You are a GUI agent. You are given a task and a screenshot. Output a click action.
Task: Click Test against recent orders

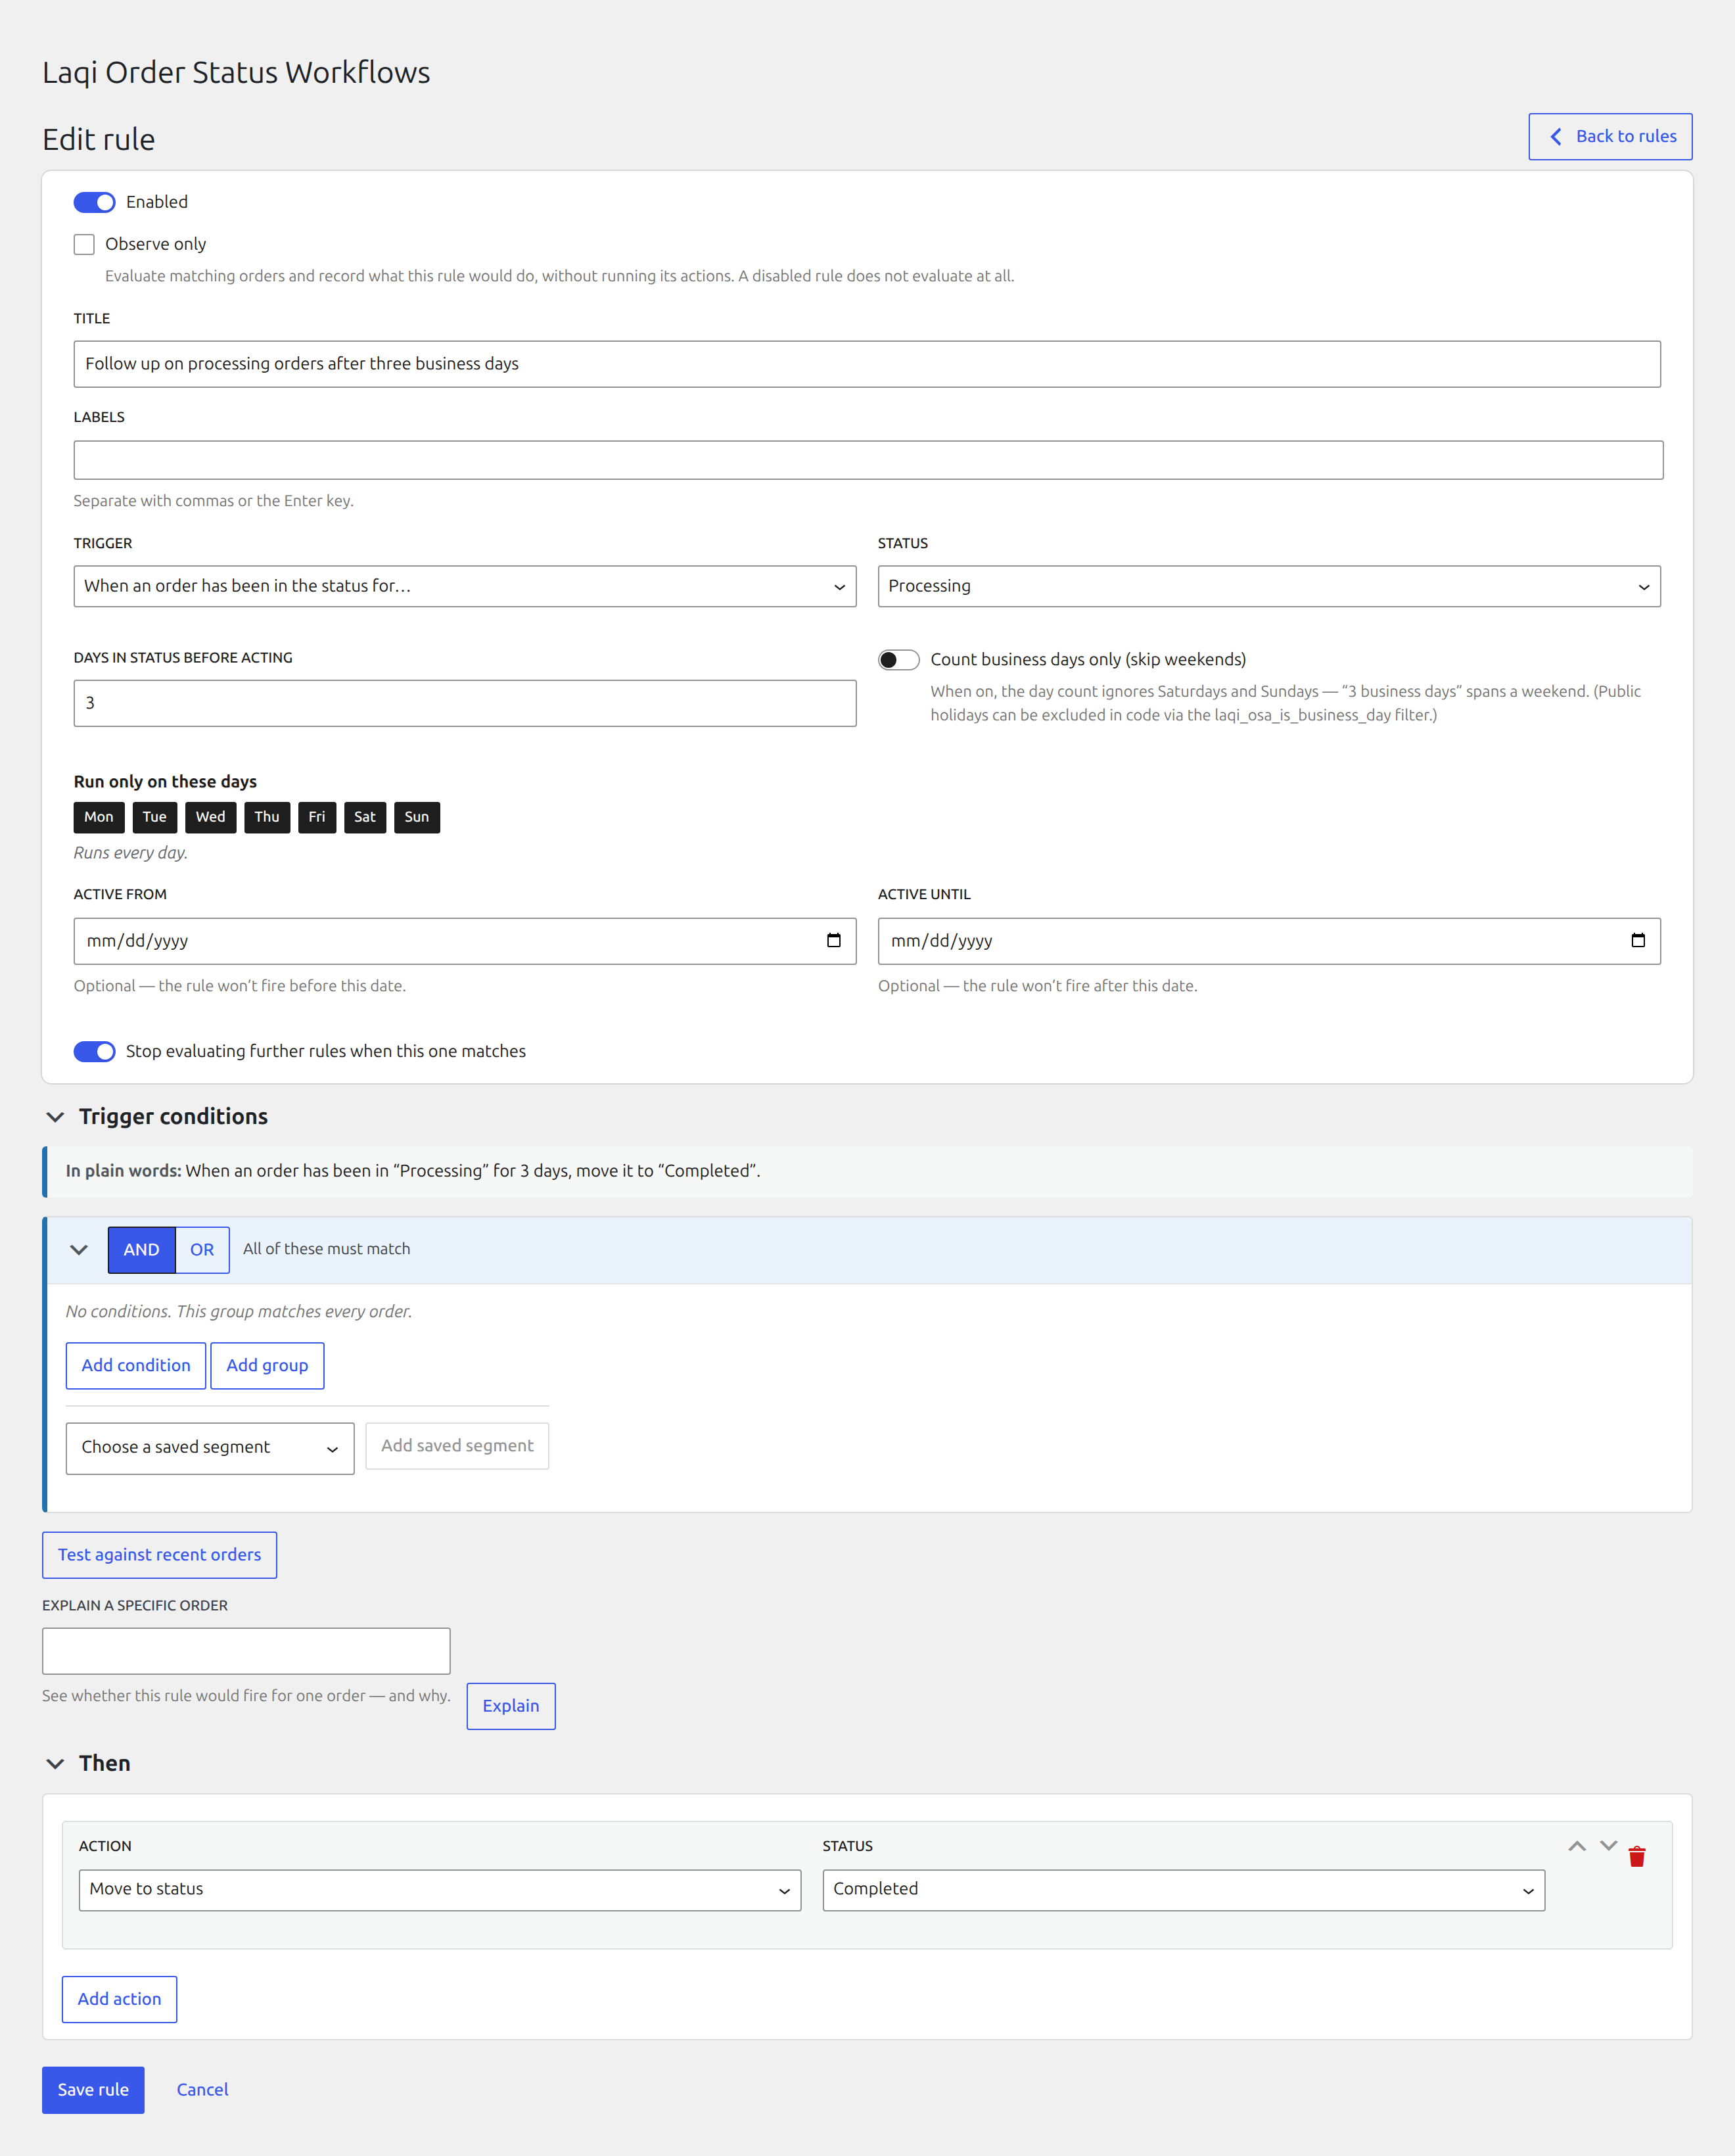point(159,1556)
